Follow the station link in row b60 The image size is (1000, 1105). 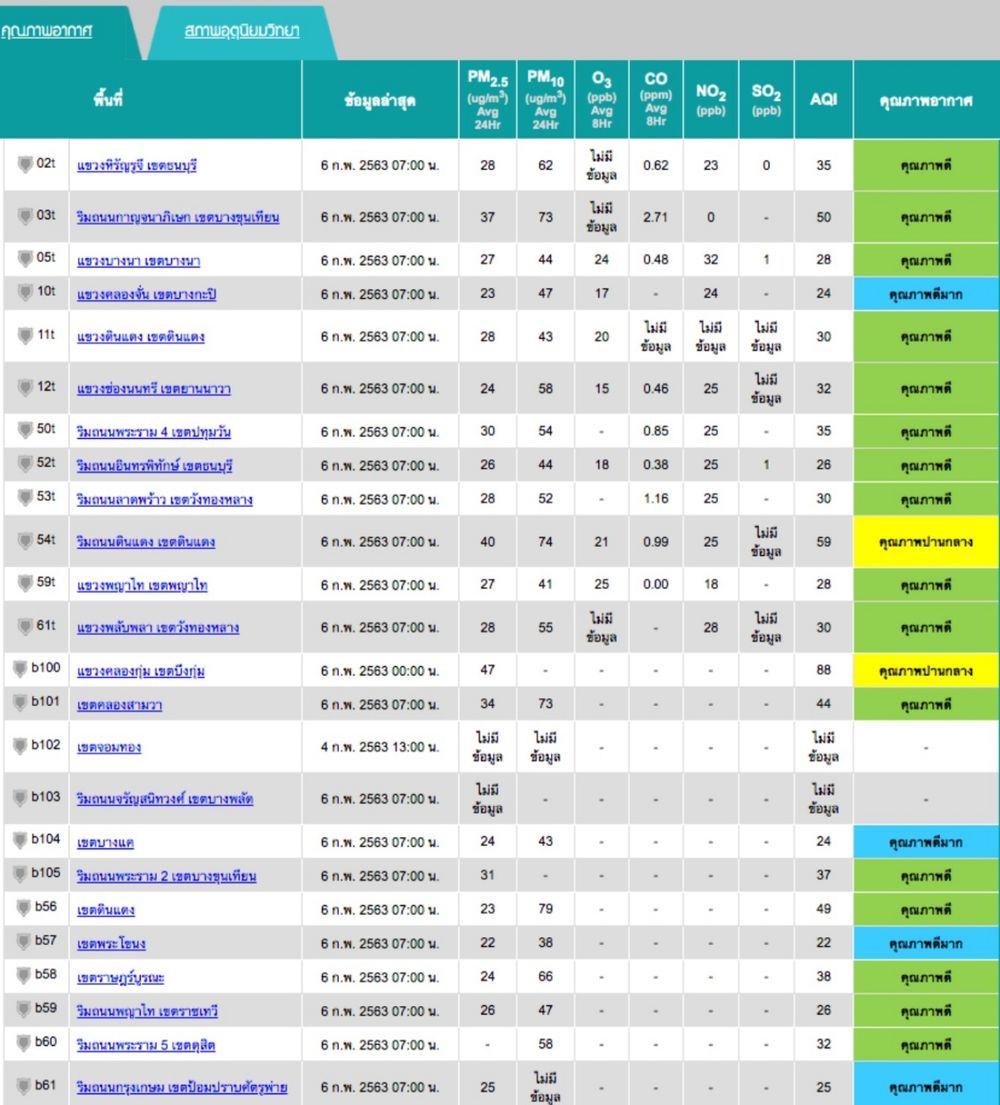146,1045
